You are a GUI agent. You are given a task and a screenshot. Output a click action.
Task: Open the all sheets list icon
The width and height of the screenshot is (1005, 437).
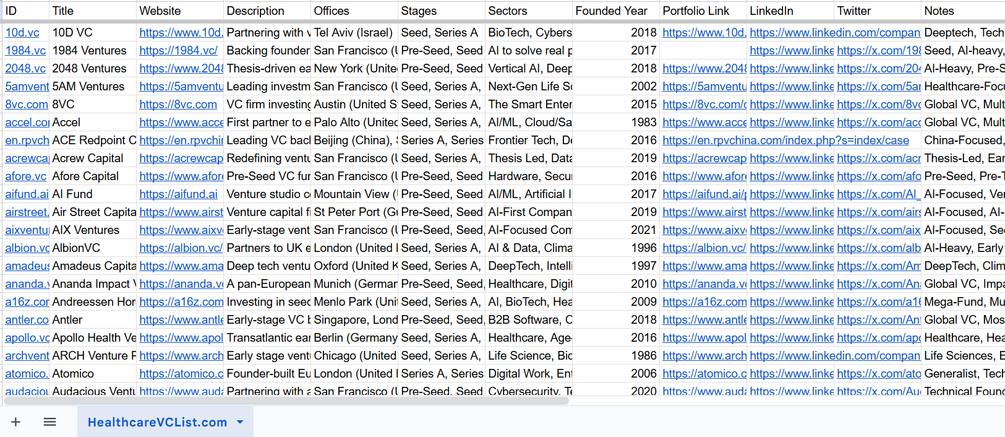point(50,422)
